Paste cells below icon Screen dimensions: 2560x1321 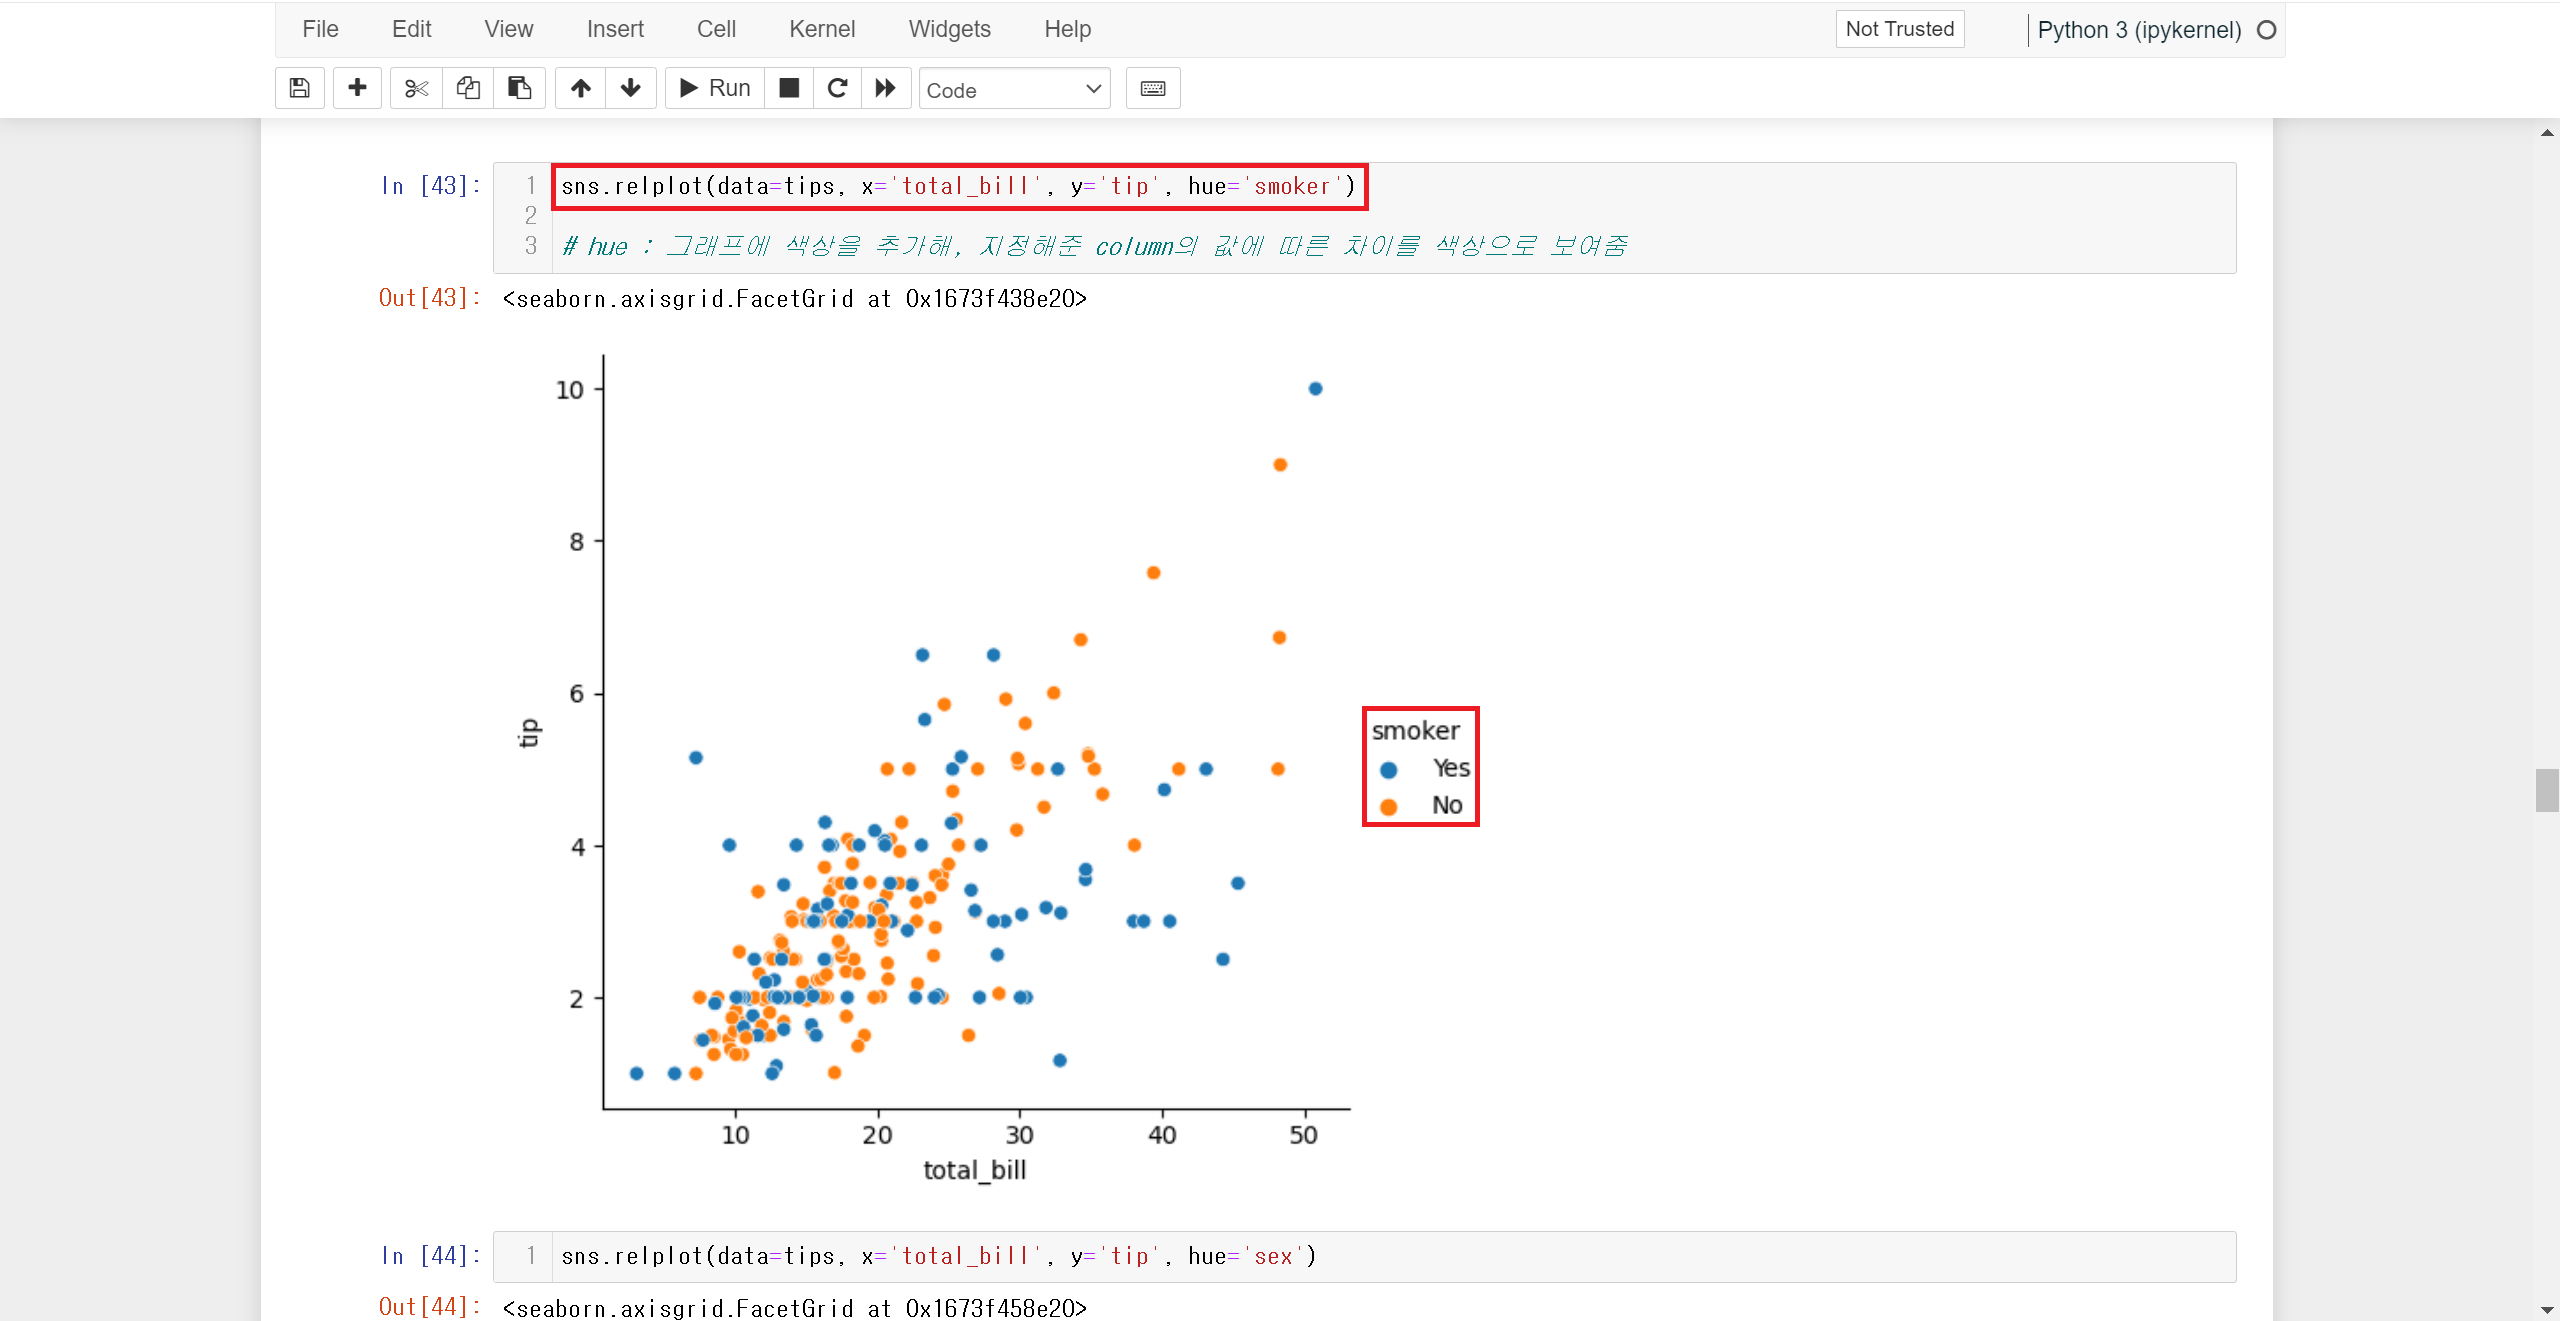(519, 88)
